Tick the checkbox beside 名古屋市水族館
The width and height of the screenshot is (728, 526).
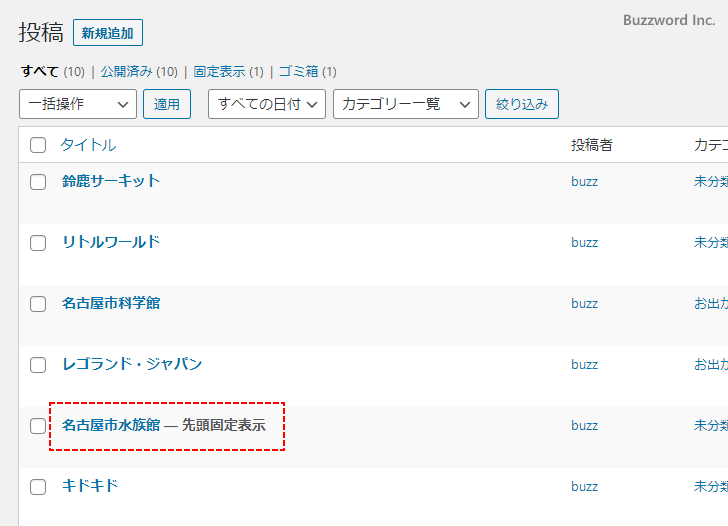tap(38, 426)
